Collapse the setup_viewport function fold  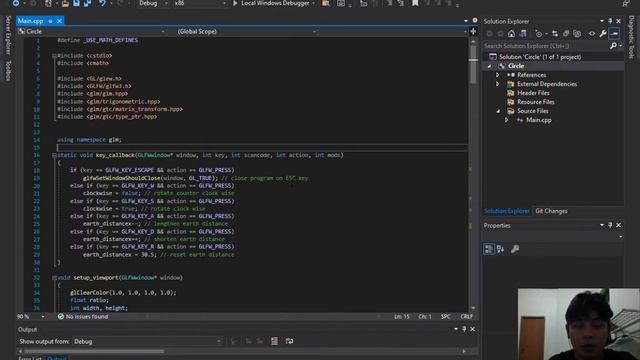[x=54, y=278]
